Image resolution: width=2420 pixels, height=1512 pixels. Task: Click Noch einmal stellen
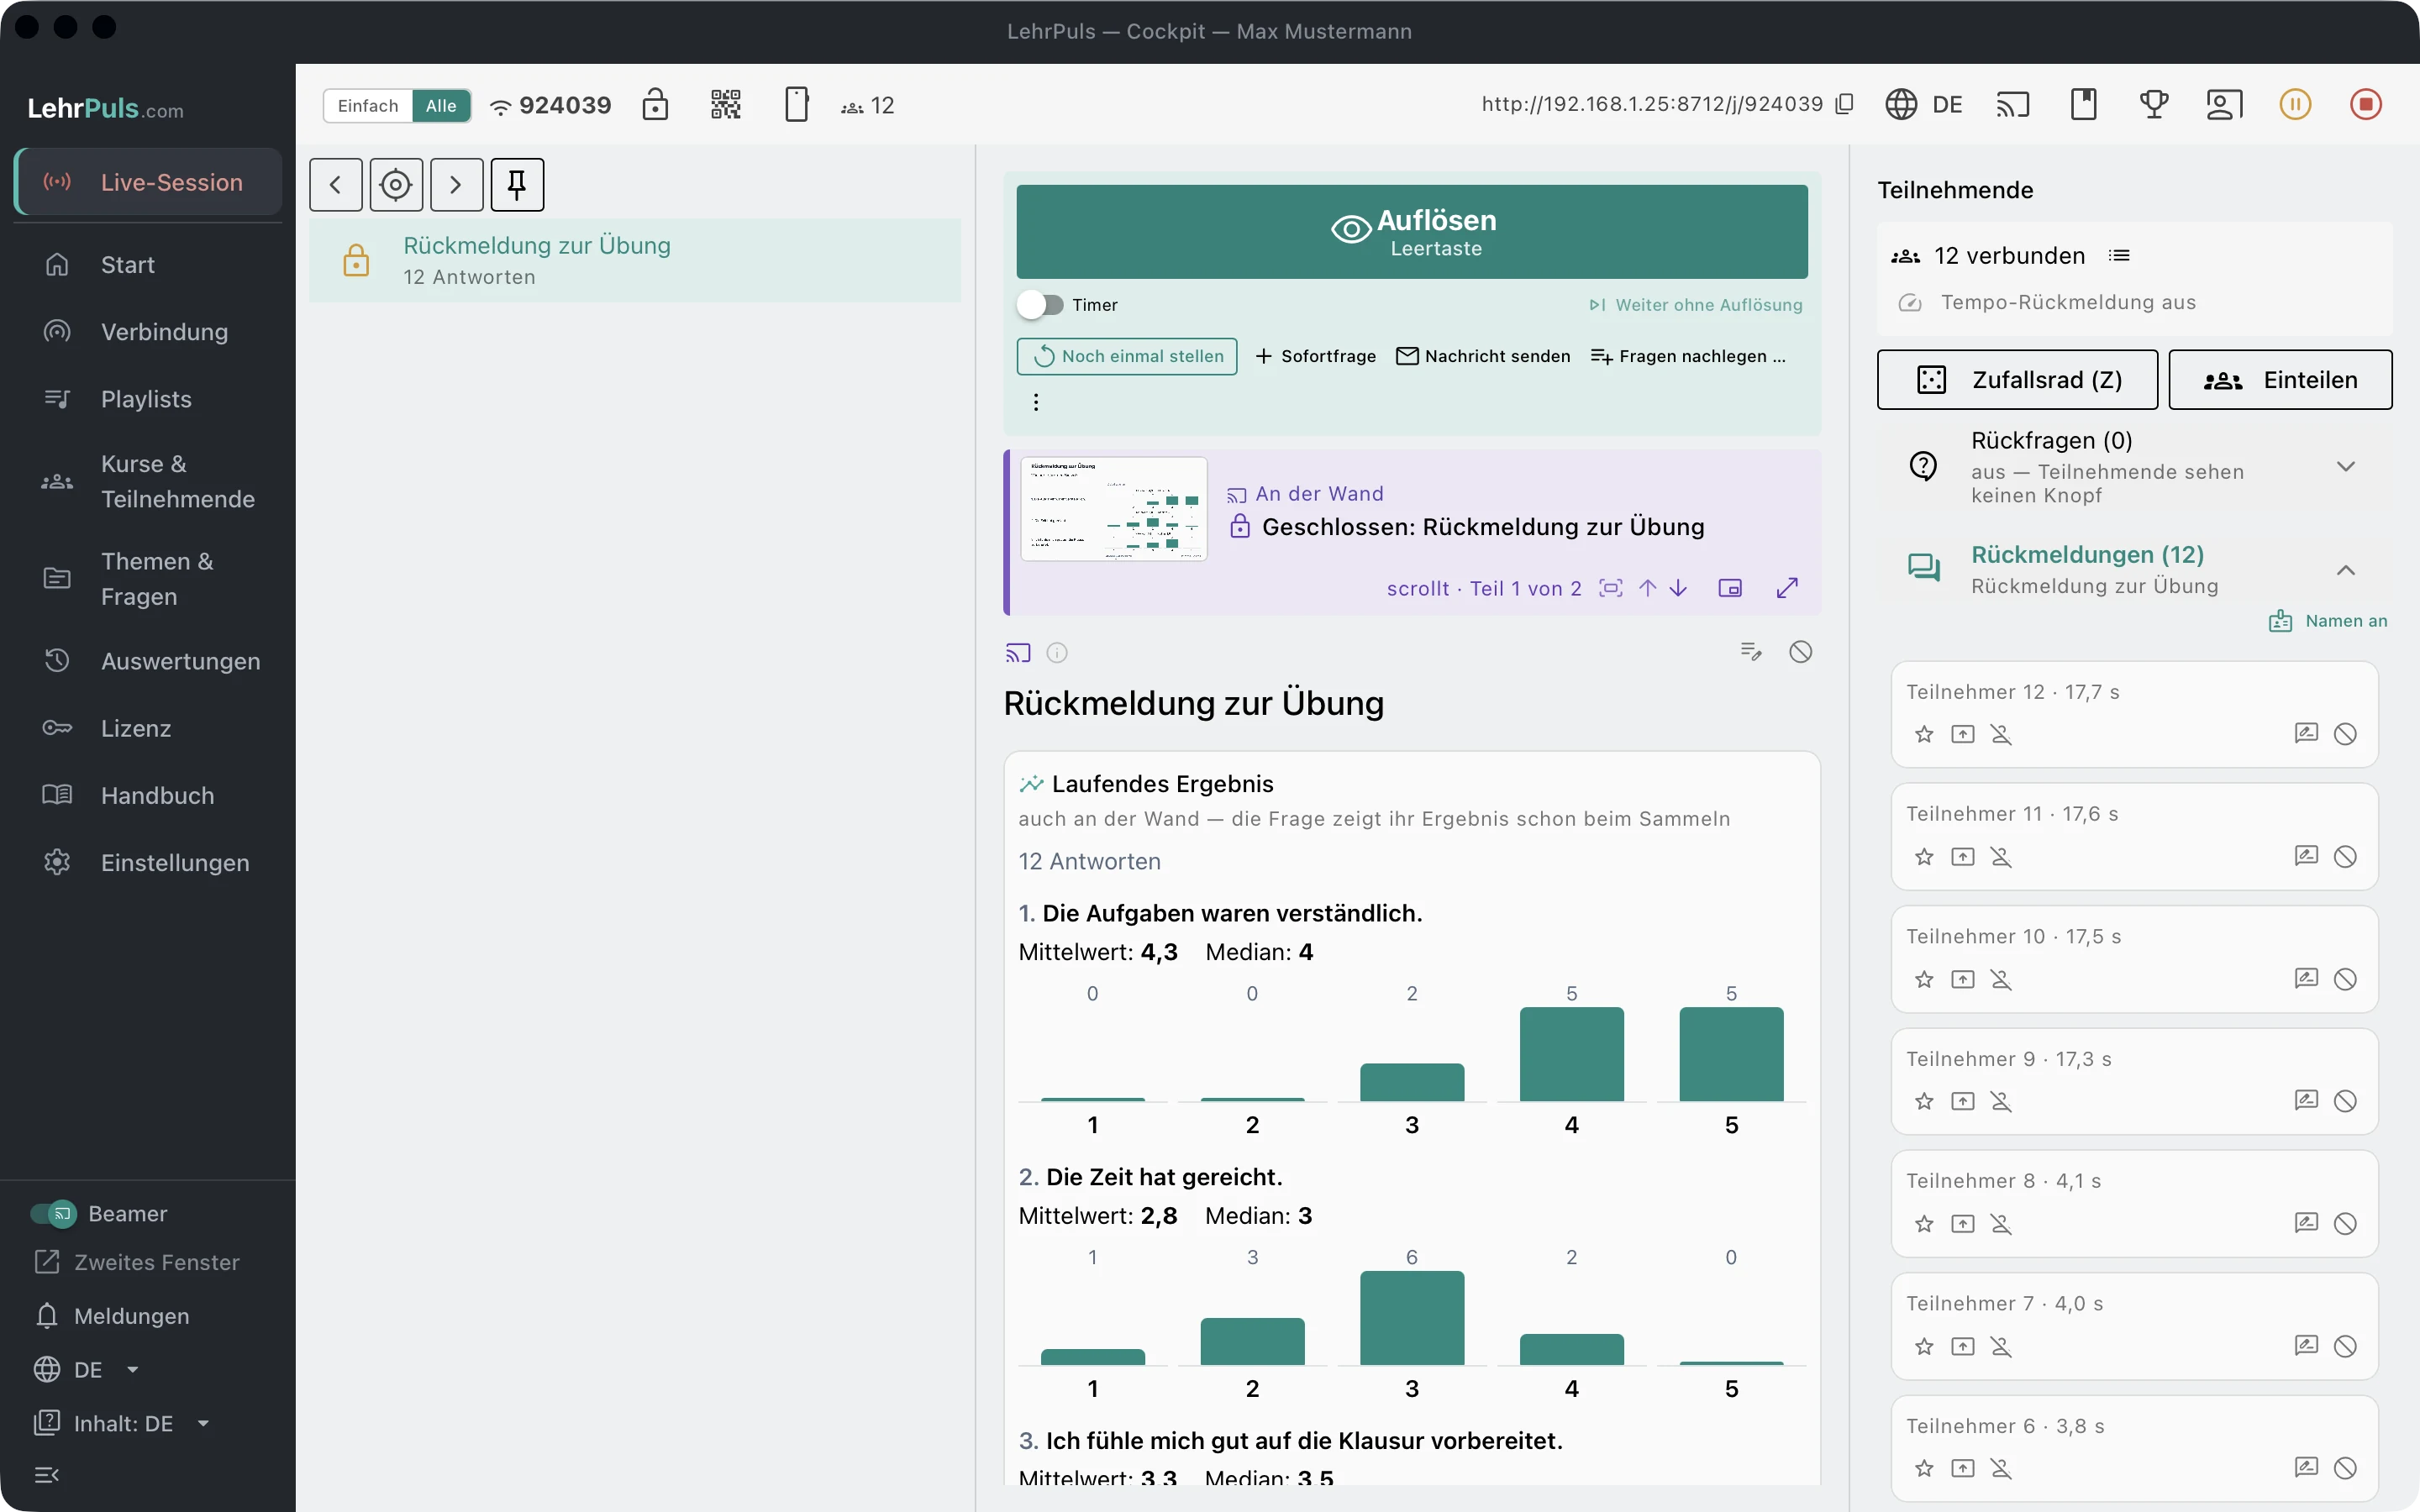1127,357
